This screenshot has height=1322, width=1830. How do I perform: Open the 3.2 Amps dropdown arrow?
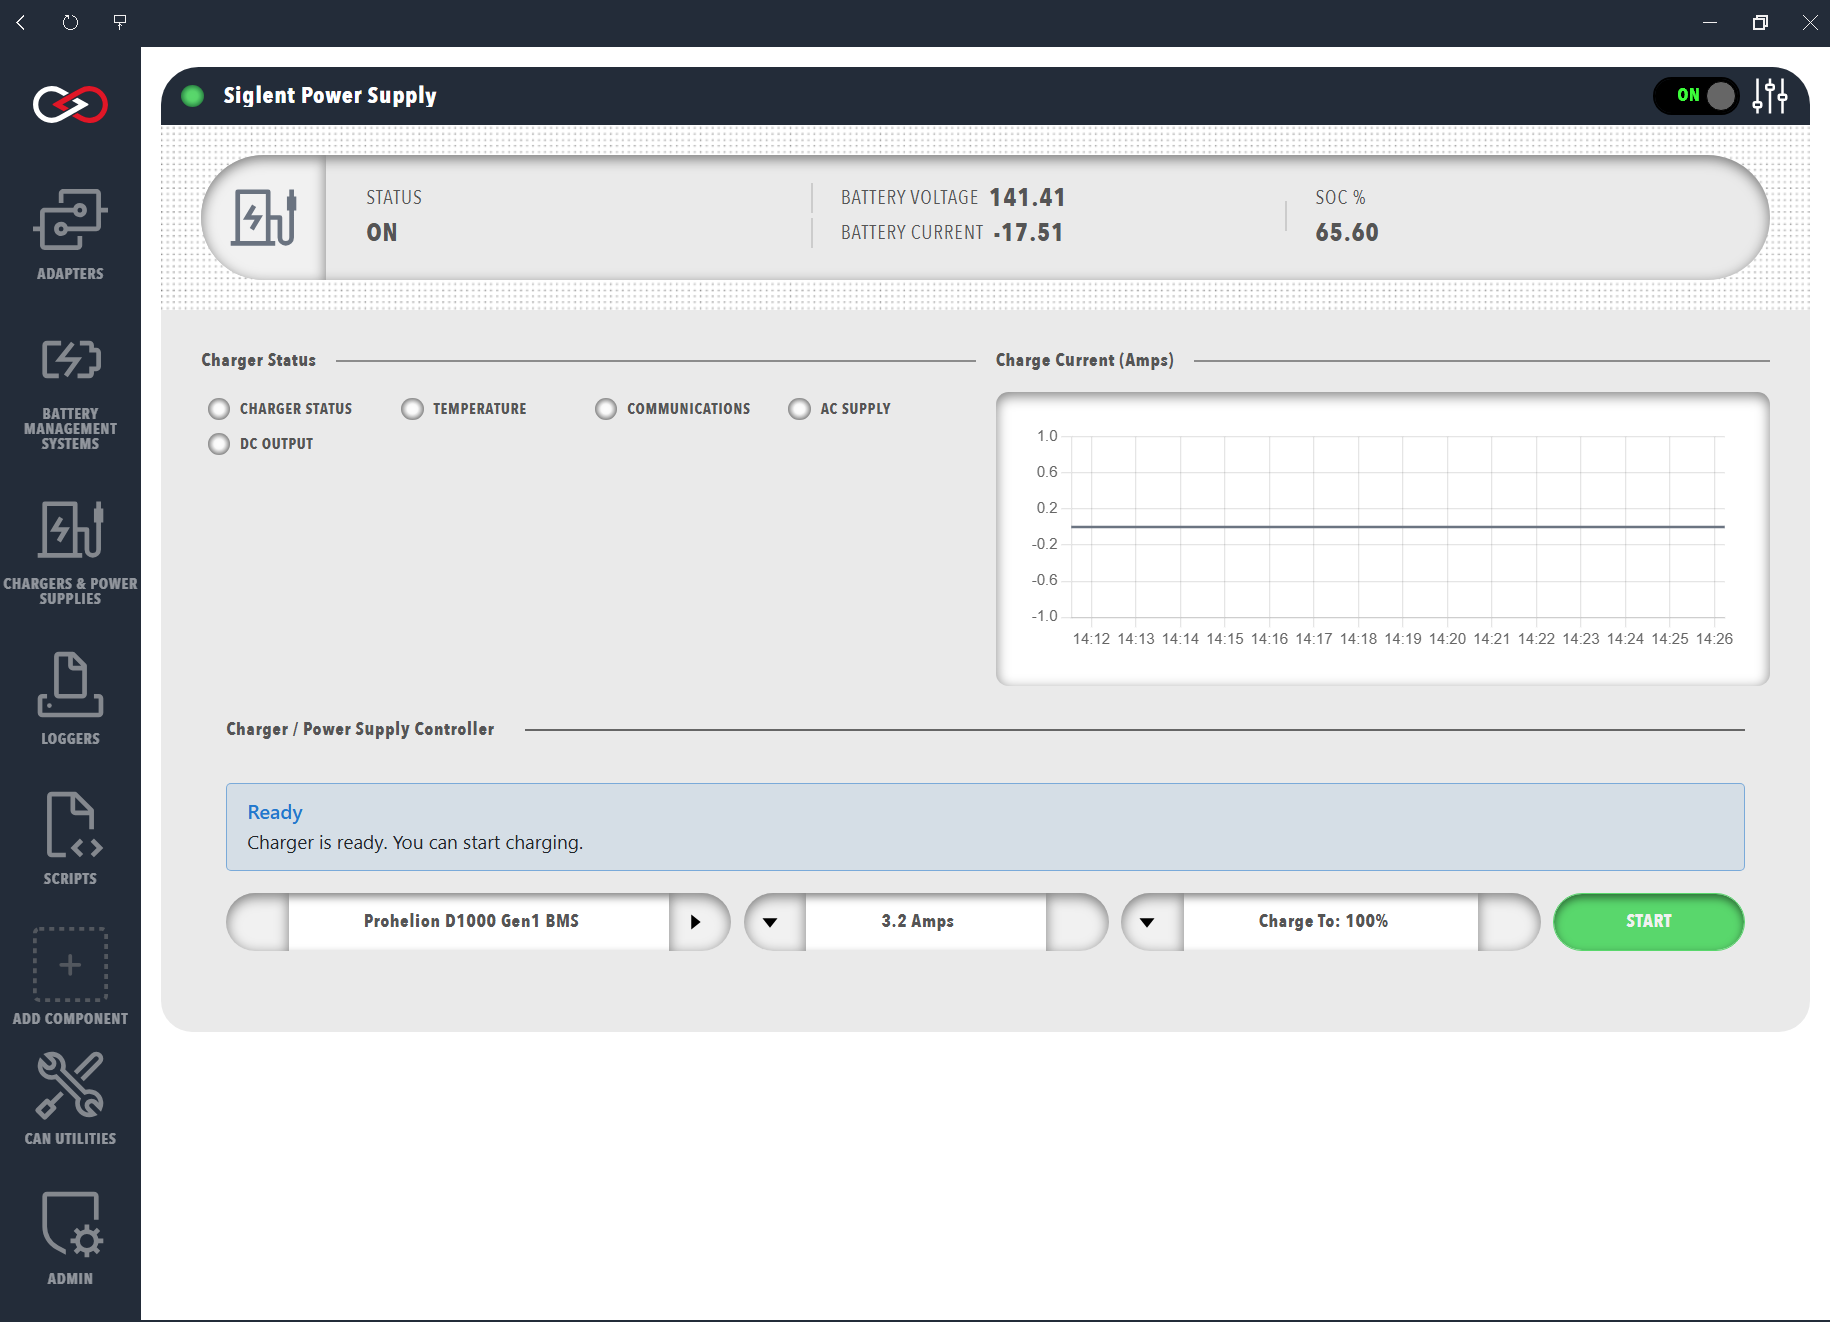772,922
